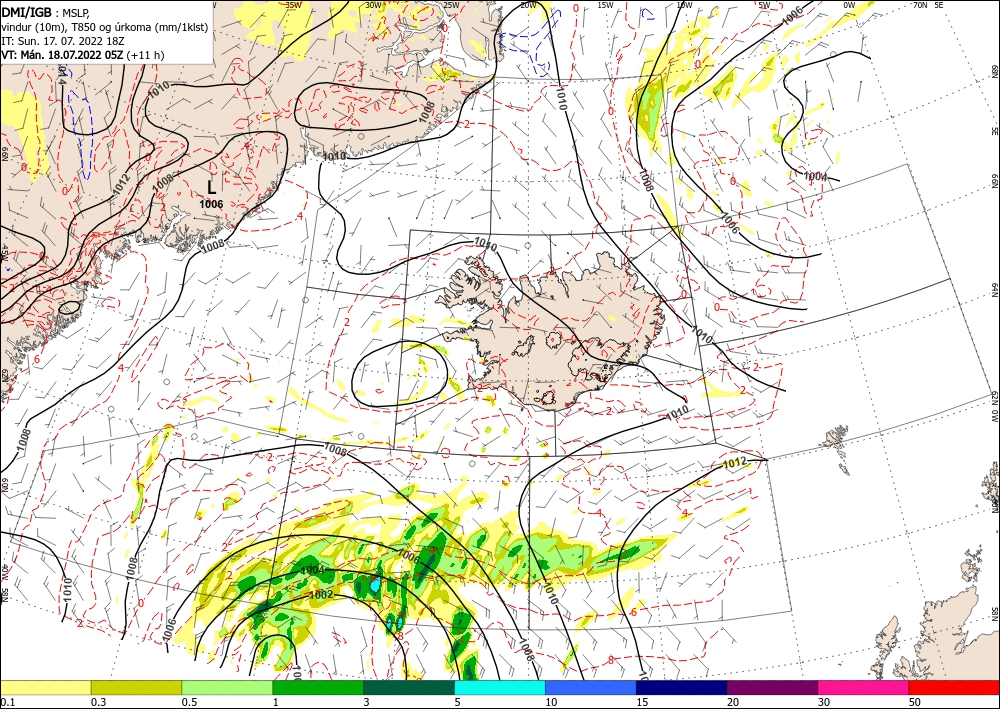Click the '25W' longitude label at top

pos(451,5)
